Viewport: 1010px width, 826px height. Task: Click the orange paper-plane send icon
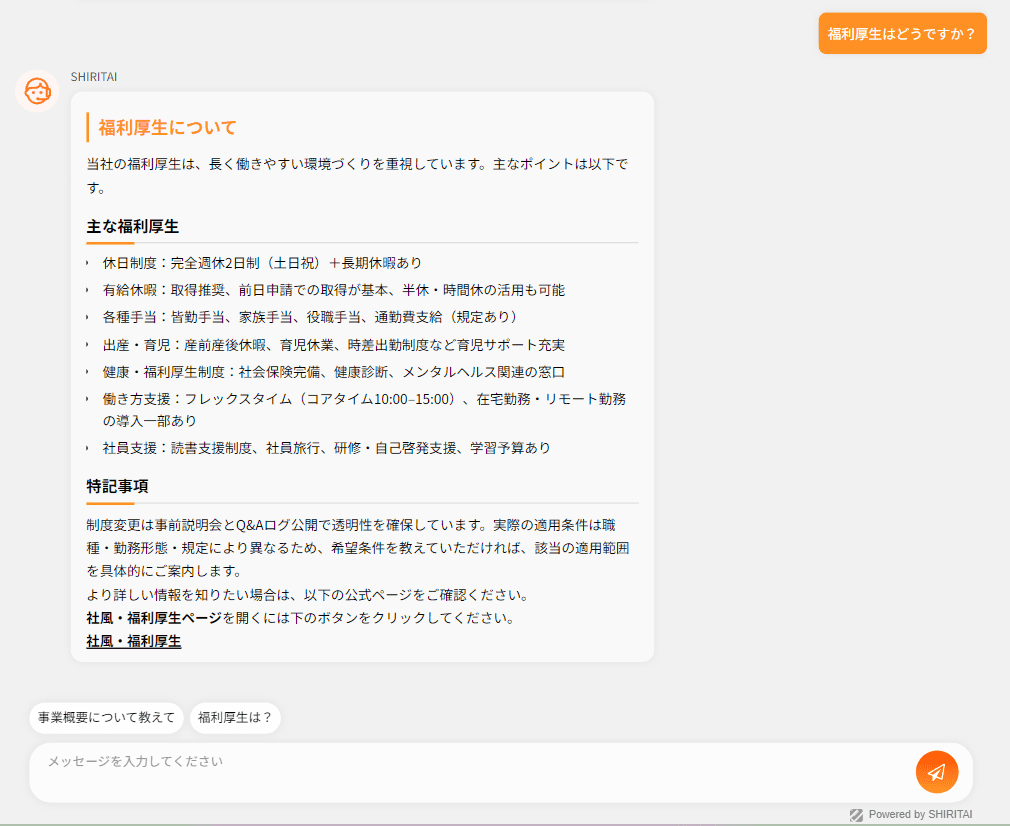(936, 771)
